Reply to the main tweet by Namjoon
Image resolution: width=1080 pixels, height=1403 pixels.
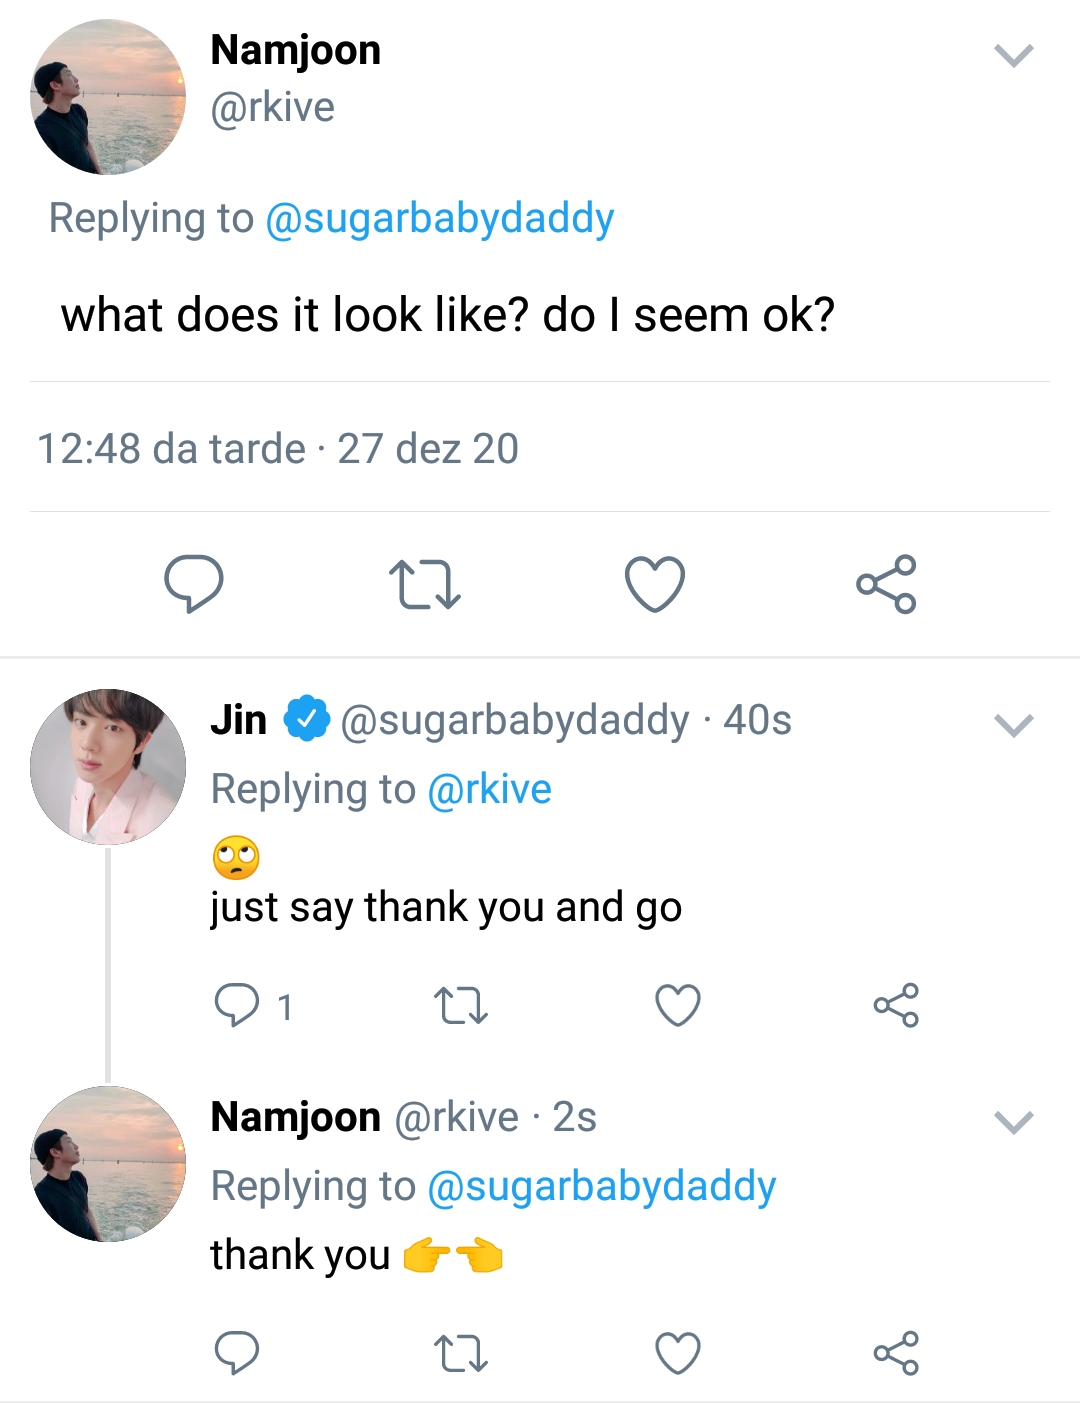coord(193,583)
